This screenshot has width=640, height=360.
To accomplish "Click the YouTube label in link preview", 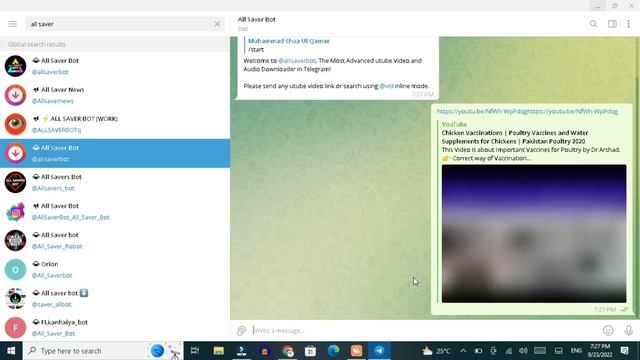I will click(x=454, y=124).
